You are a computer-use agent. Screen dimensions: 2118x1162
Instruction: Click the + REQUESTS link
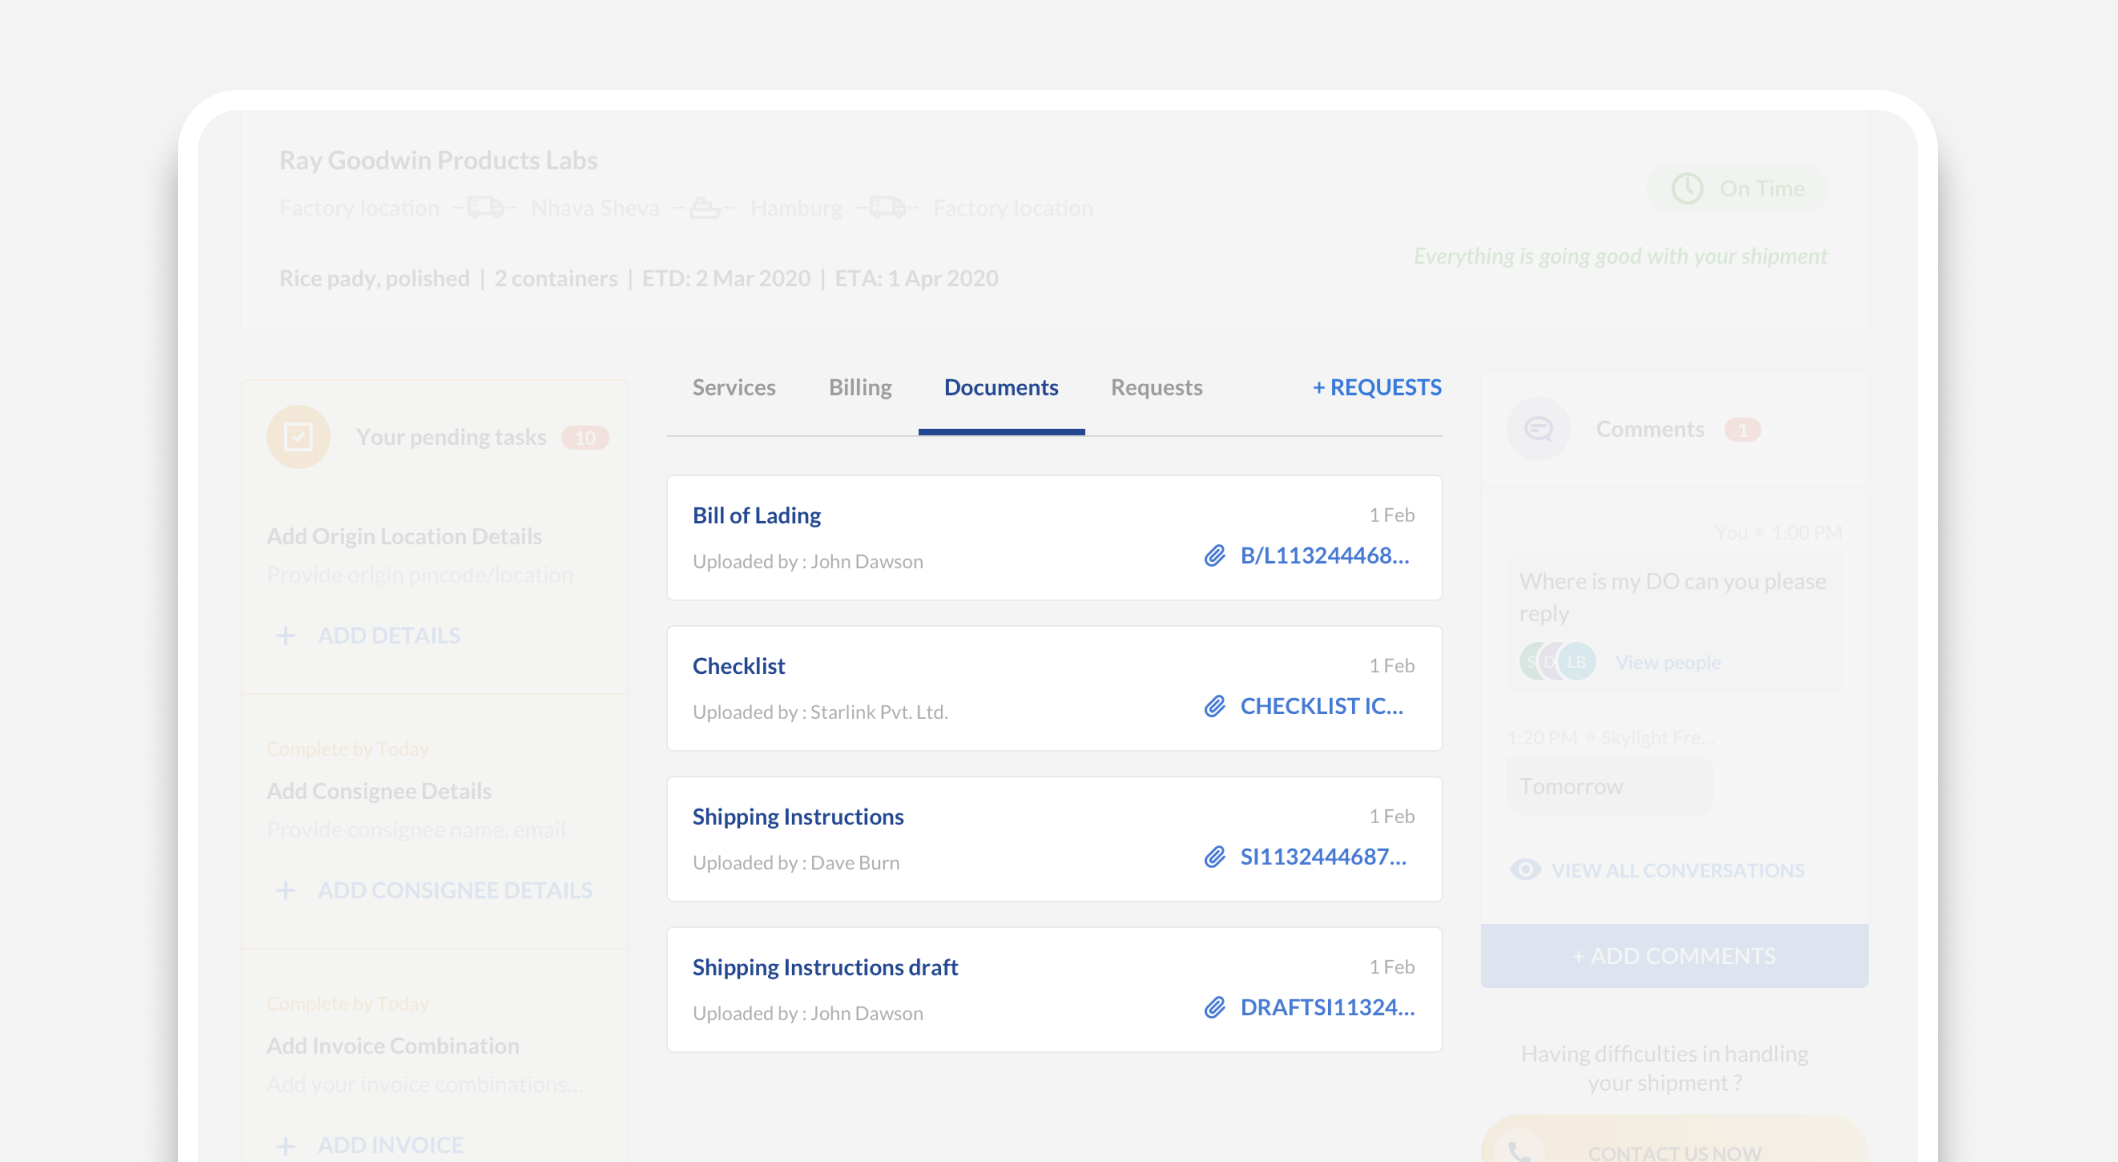(x=1376, y=388)
